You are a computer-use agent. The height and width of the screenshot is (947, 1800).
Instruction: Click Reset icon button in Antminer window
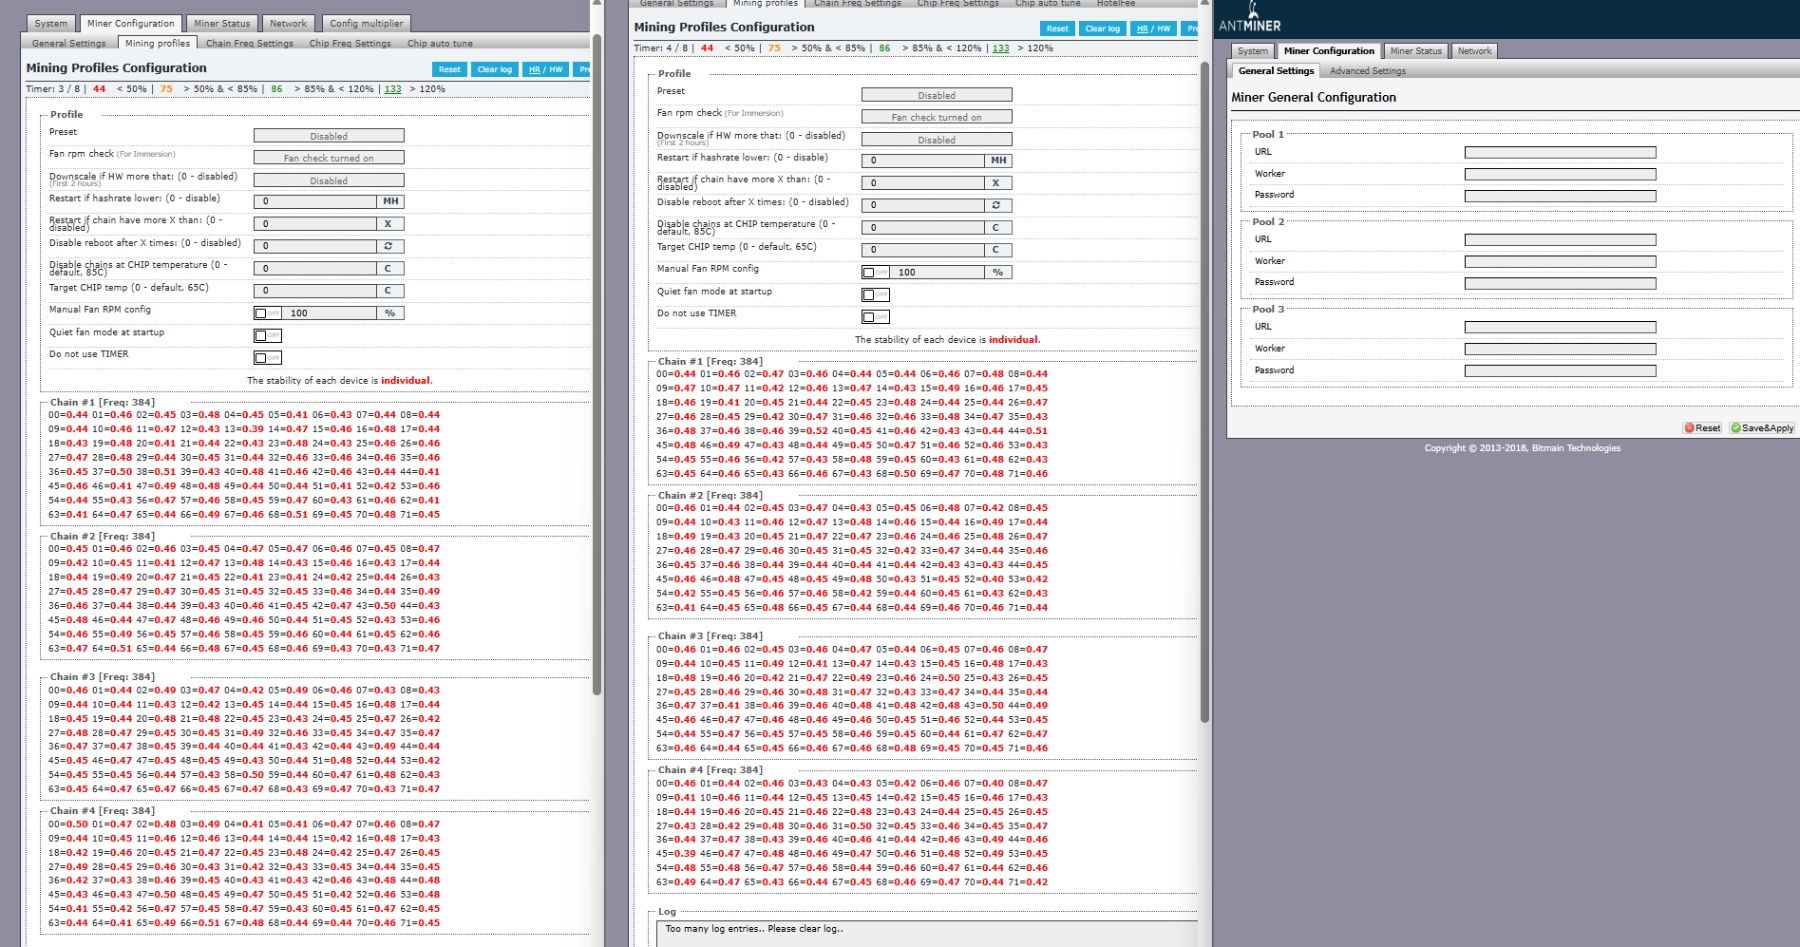1702,428
